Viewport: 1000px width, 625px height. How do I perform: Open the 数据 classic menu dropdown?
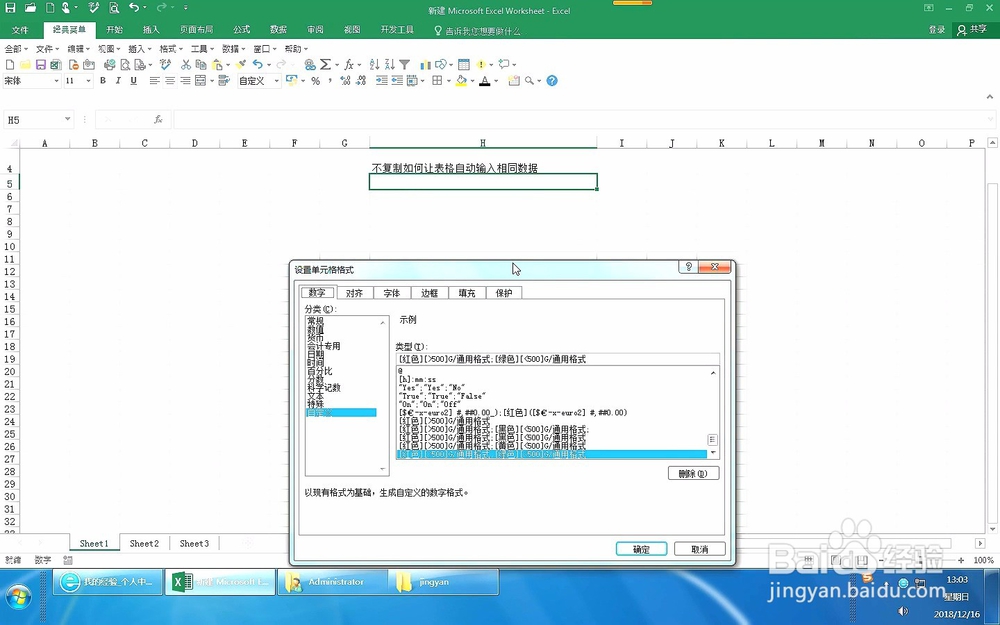pyautogui.click(x=233, y=49)
